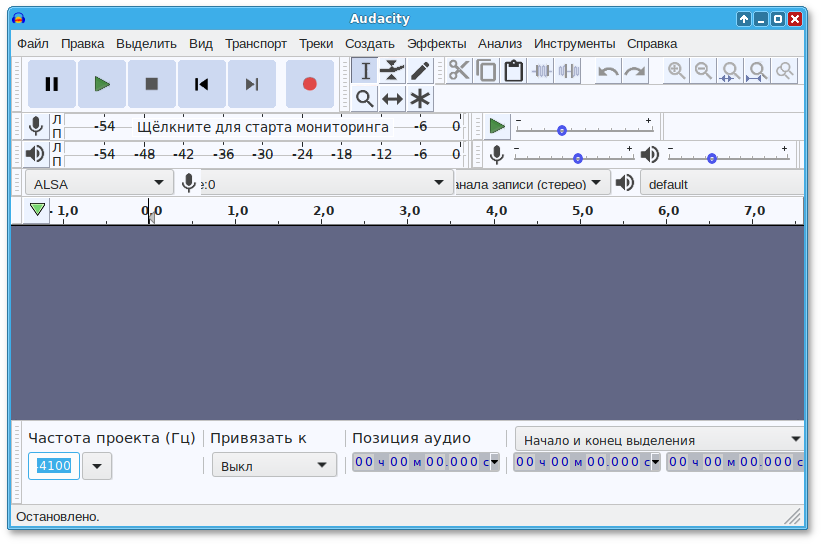The width and height of the screenshot is (821, 544).
Task: Open the Справка menu
Action: tap(652, 43)
